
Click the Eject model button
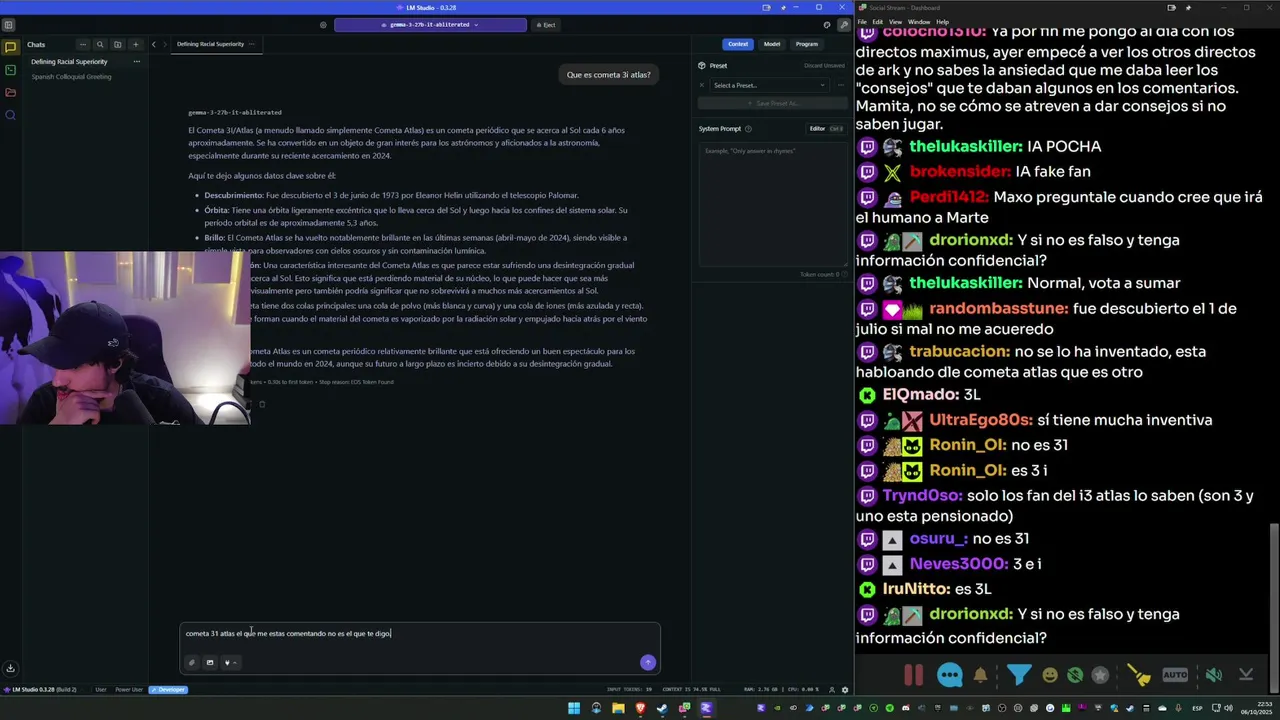point(545,25)
